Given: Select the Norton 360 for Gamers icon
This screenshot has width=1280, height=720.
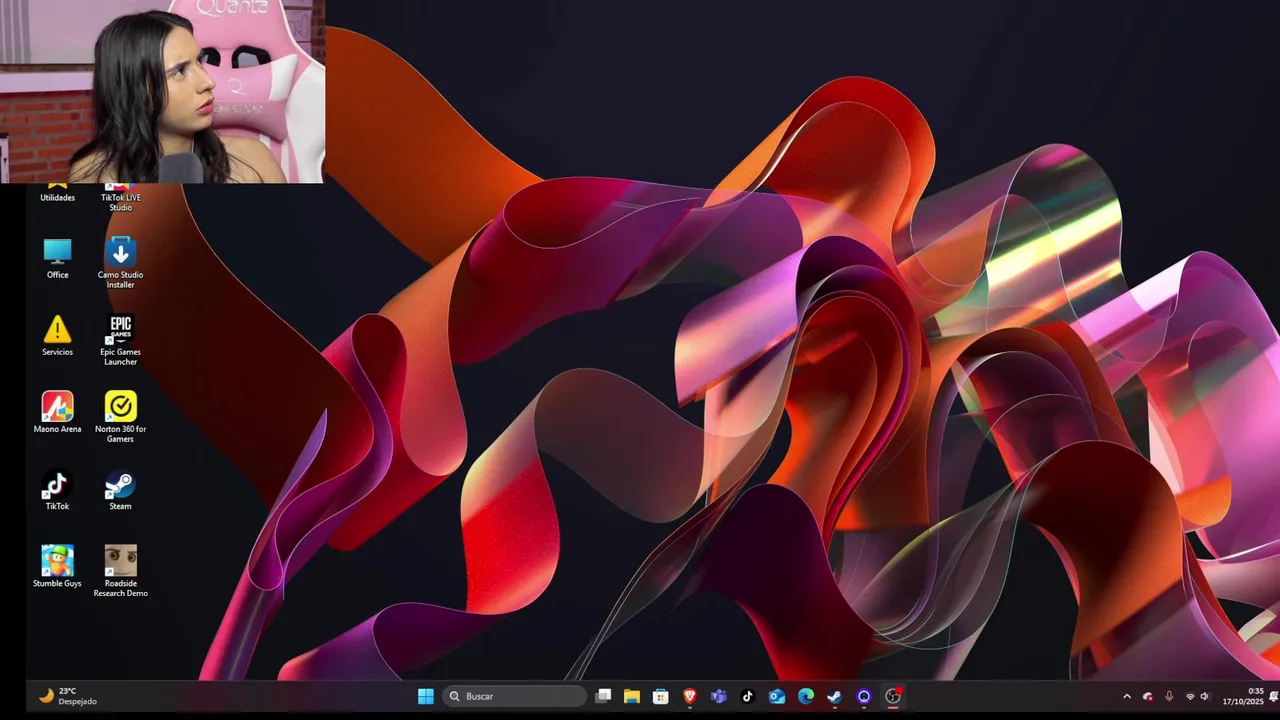Looking at the screenshot, I should tap(120, 417).
